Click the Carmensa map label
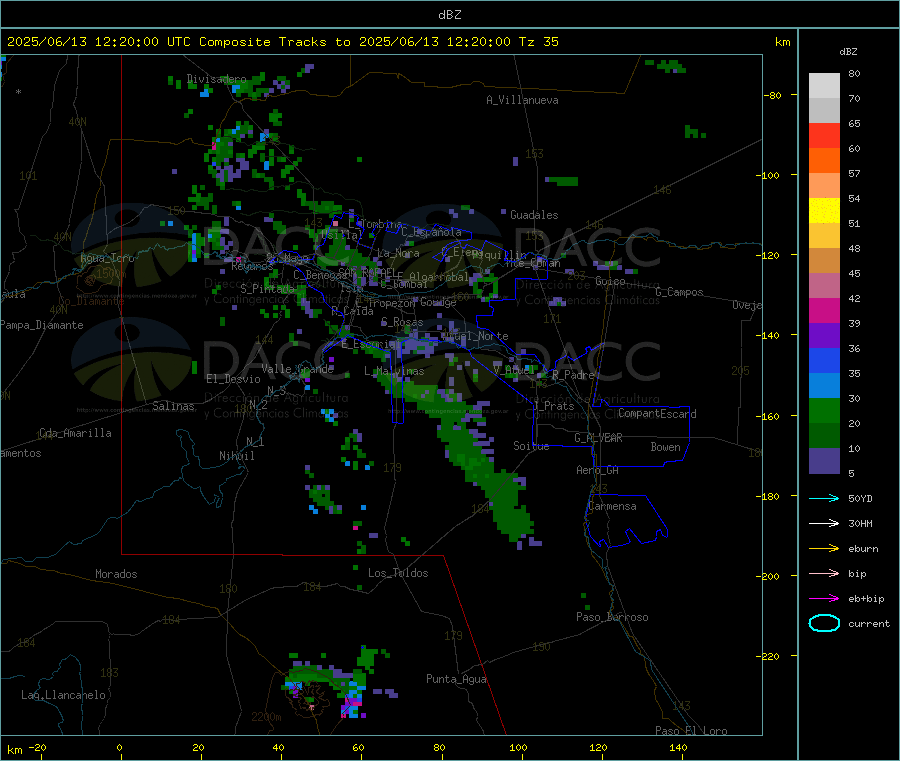The image size is (900, 761). 612,506
